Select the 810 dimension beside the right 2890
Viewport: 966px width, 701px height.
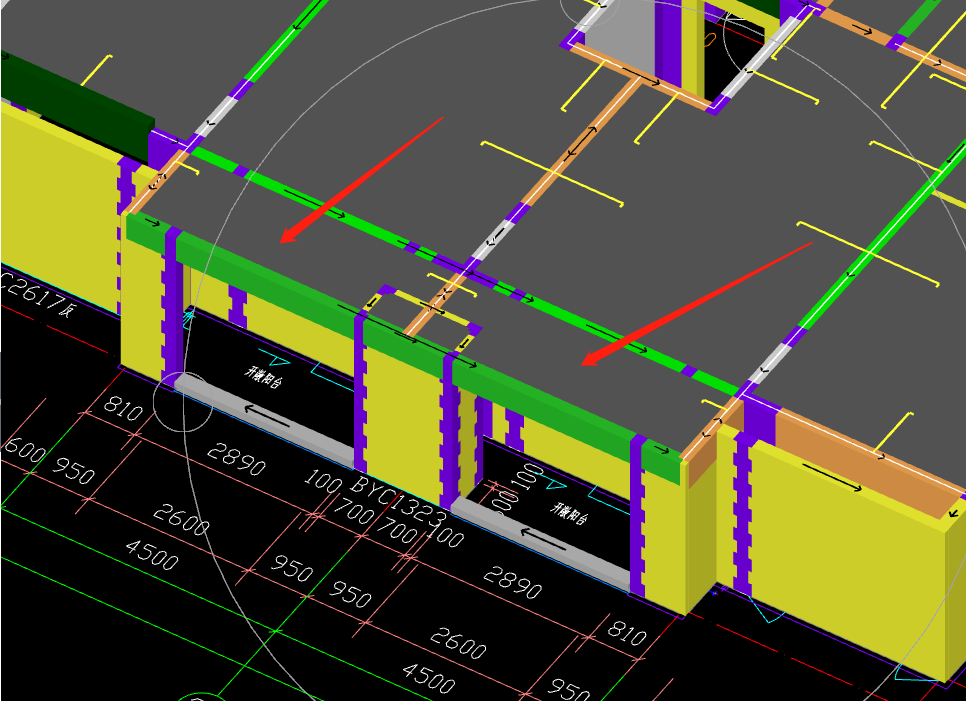627,631
